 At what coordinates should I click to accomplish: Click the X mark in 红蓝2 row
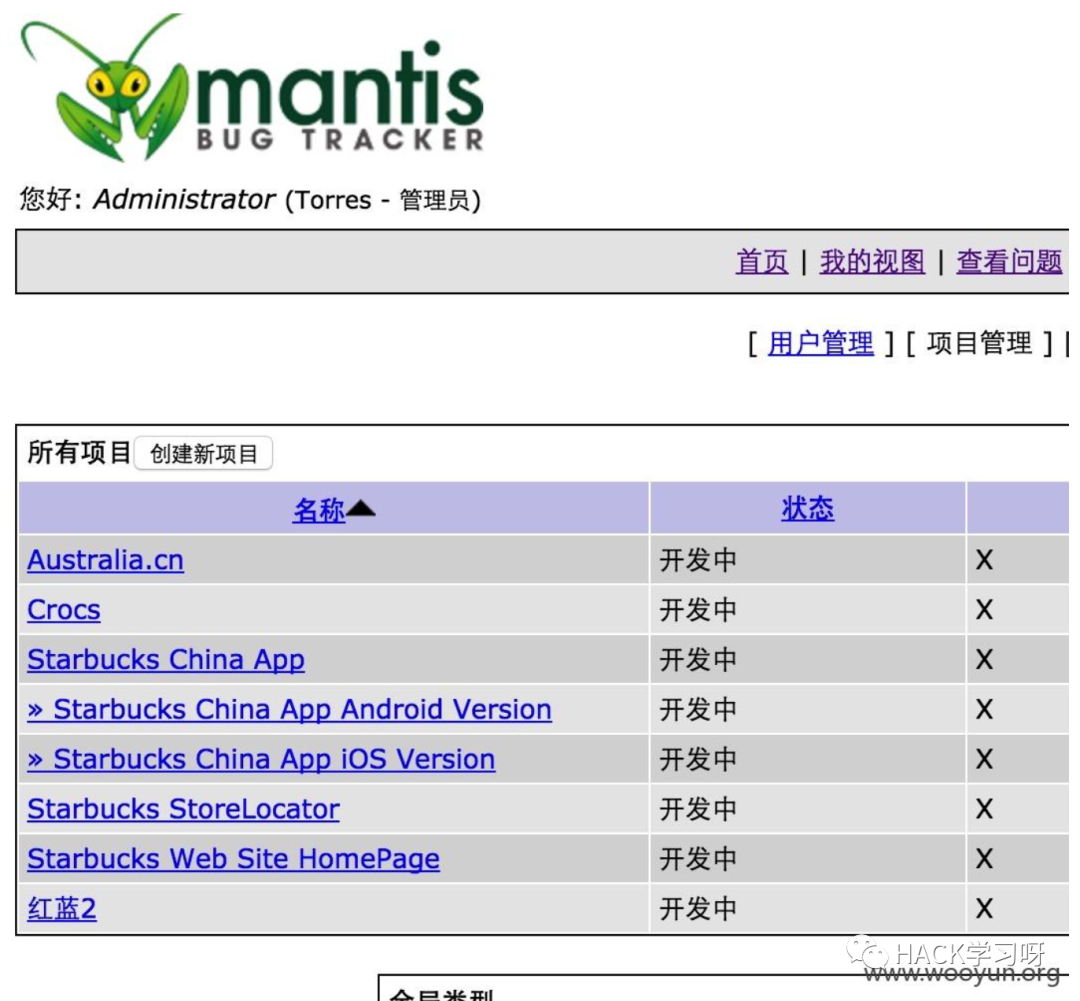click(x=984, y=909)
